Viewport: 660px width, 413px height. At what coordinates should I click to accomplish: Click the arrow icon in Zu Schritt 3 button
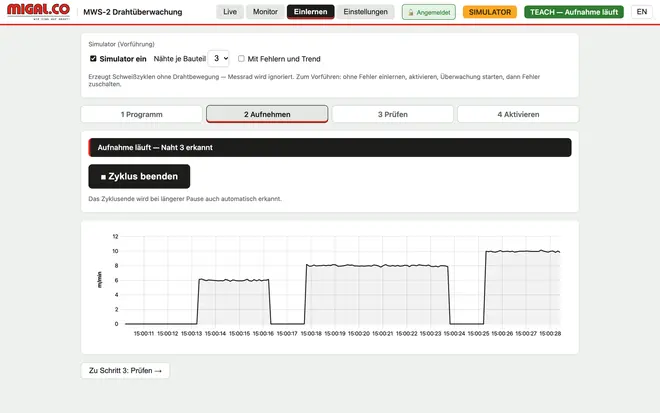(x=158, y=371)
